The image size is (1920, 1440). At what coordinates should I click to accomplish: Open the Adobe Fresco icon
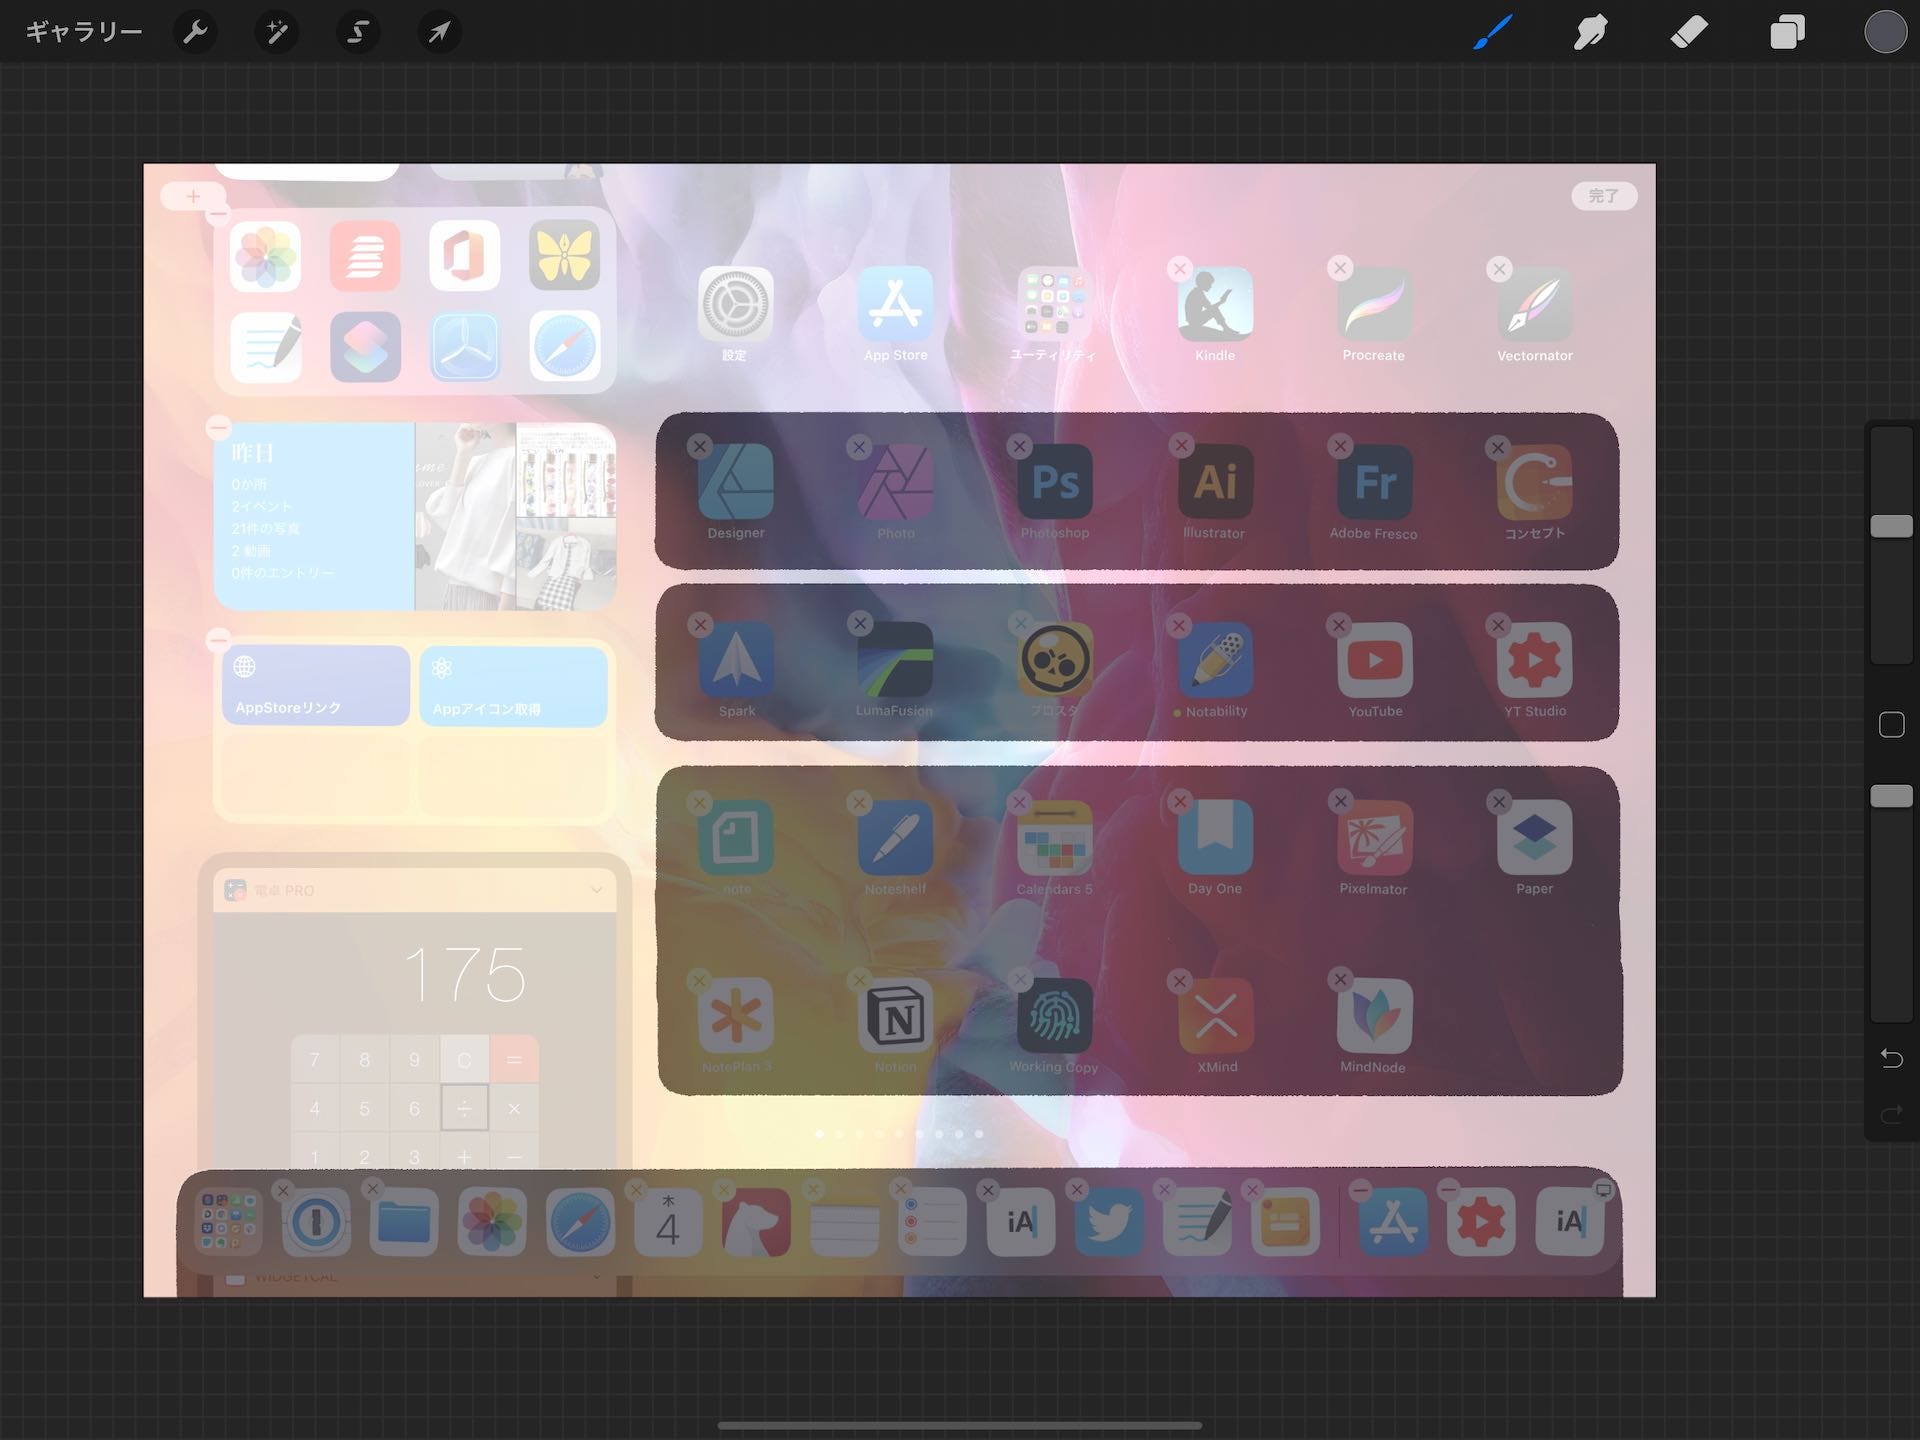pos(1374,482)
